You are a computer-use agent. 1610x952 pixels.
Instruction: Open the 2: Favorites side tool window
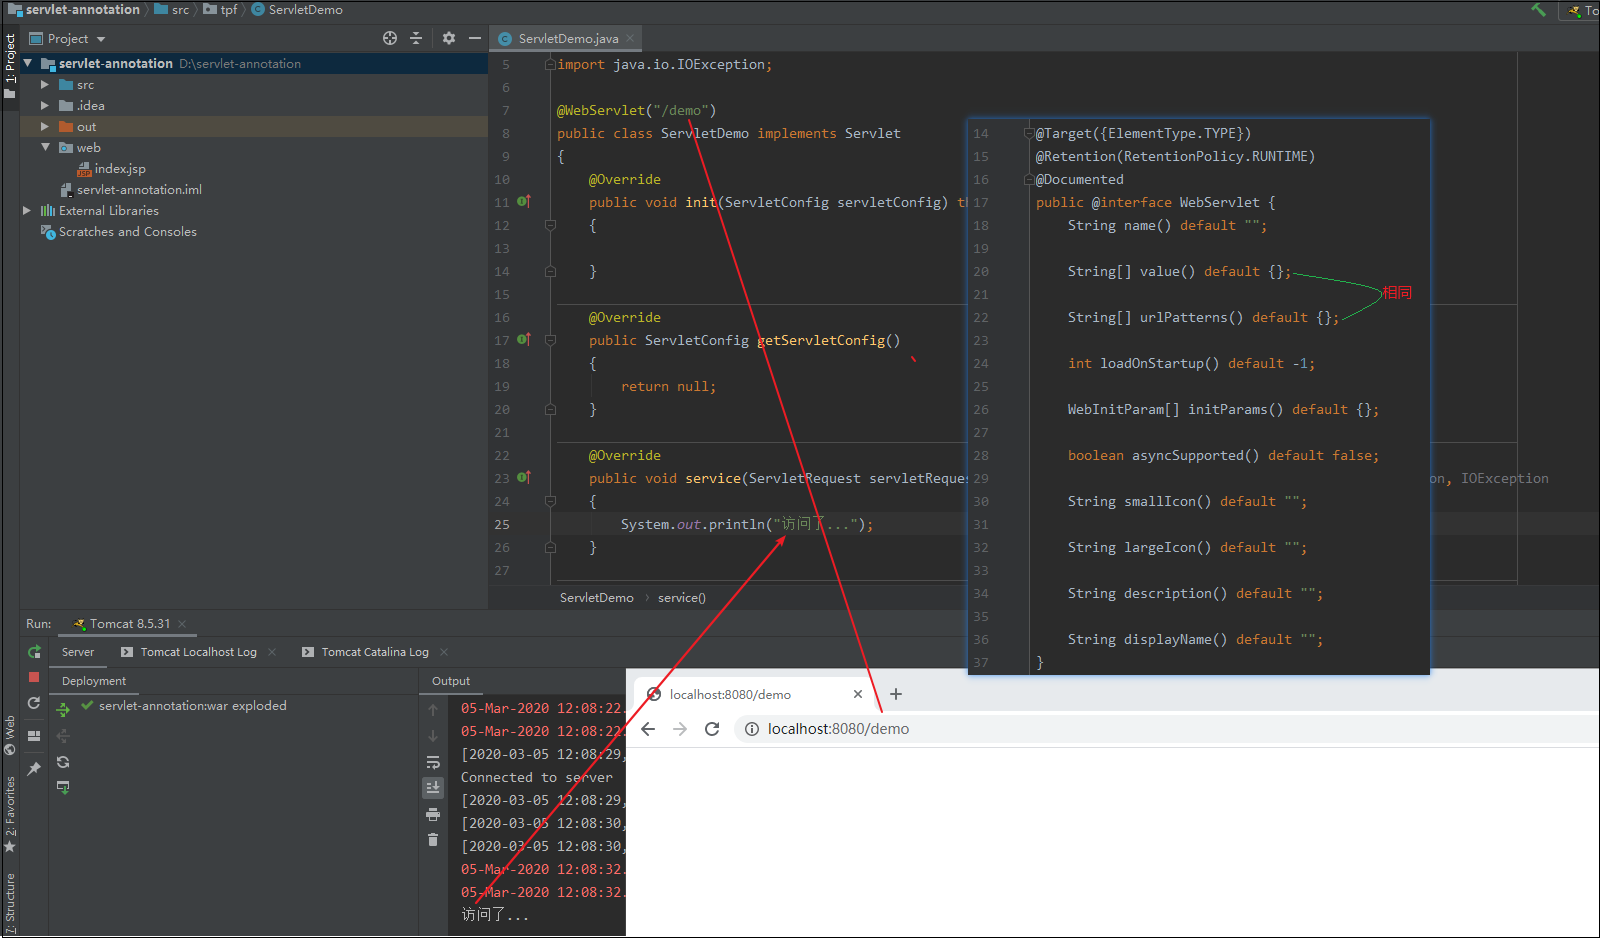pos(10,813)
